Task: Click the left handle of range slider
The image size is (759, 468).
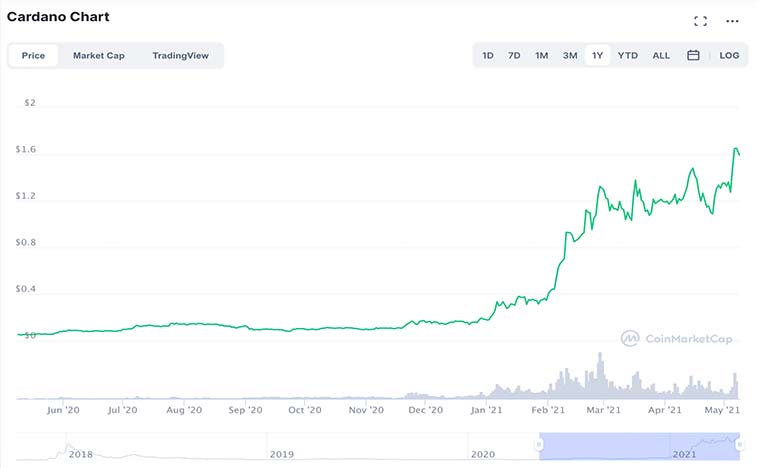Action: click(x=540, y=443)
